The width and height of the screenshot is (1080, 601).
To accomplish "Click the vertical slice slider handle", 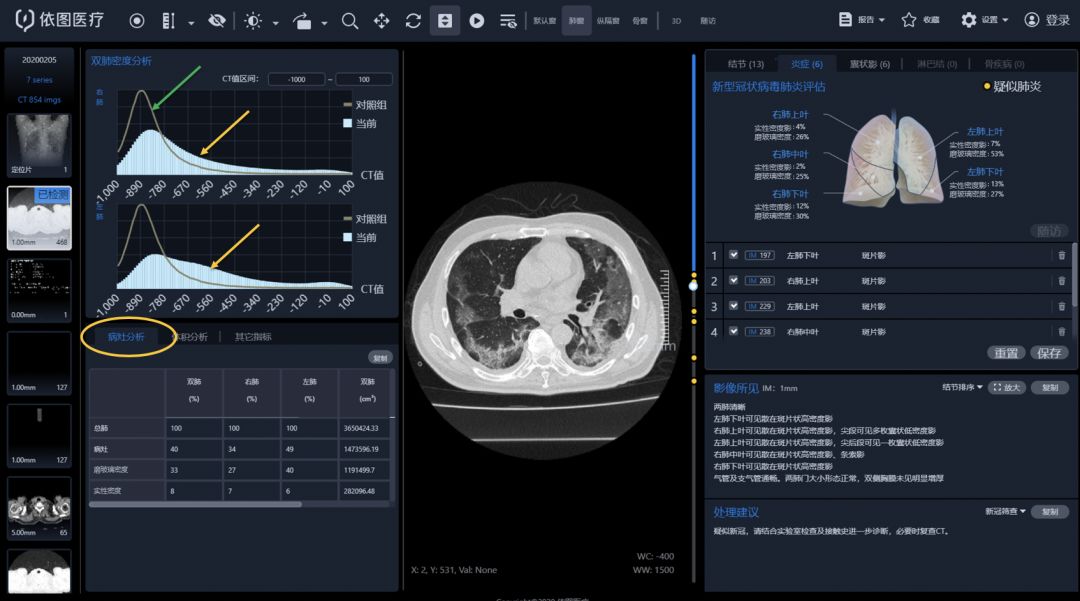I will coord(694,285).
